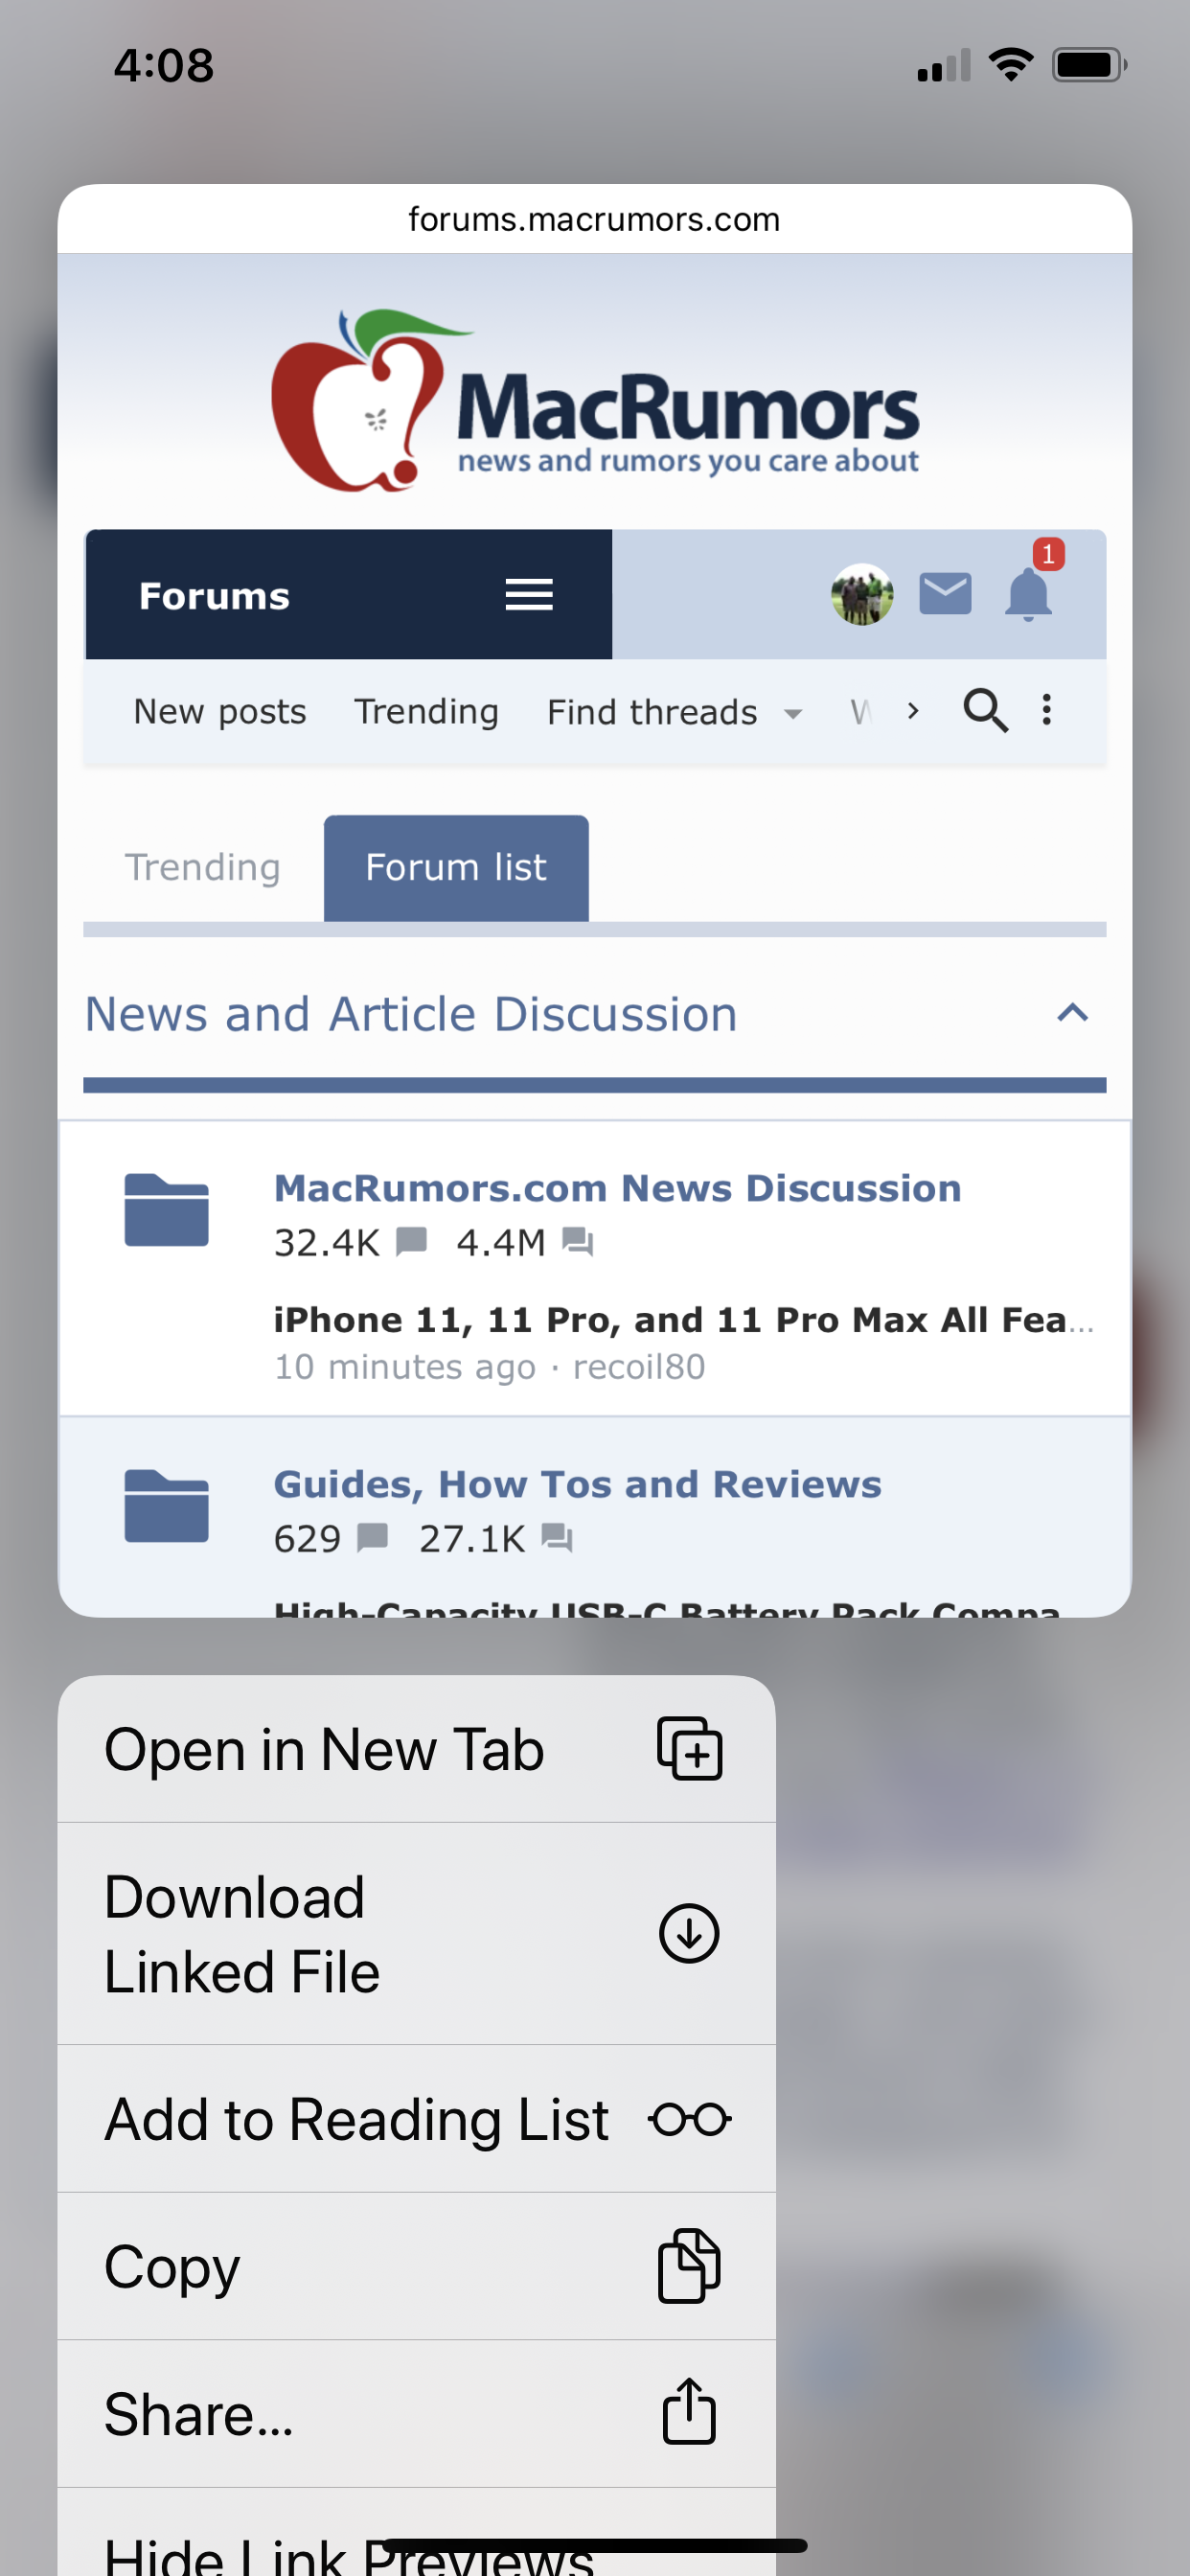Open Trending in the sub-navigation bar
This screenshot has height=2576, width=1190.
[x=426, y=712]
